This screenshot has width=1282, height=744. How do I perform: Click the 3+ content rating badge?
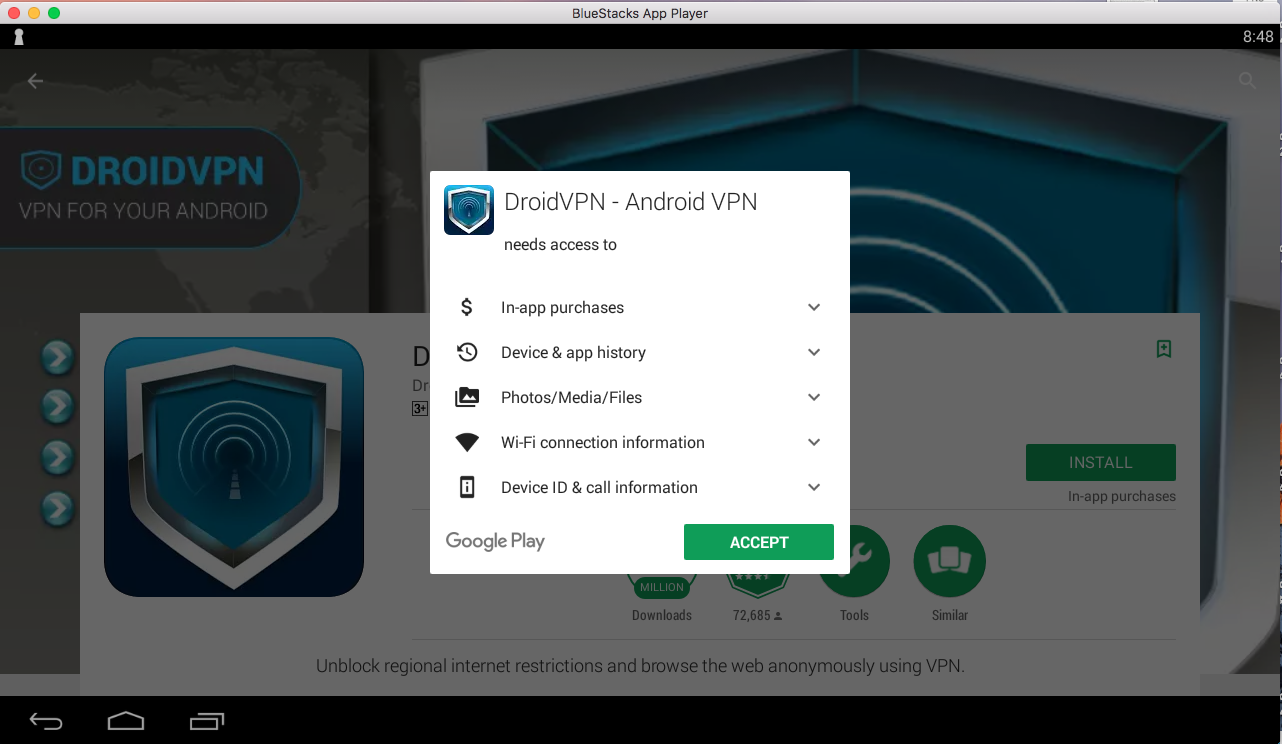point(419,408)
